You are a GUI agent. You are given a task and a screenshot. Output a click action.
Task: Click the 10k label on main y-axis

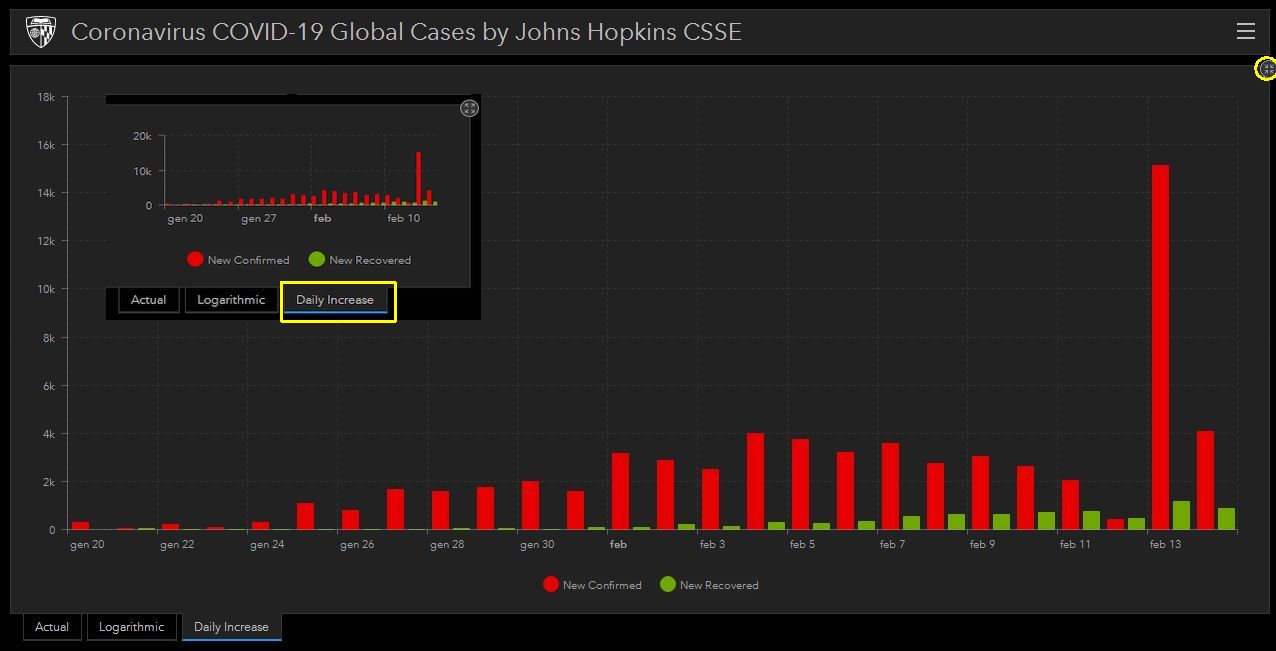click(46, 289)
